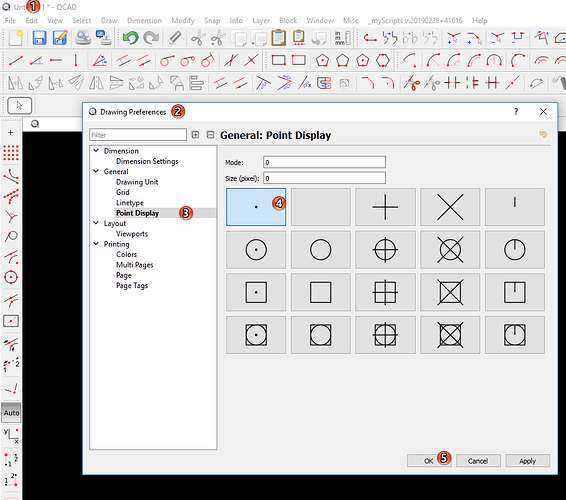This screenshot has width=566, height=500.
Task: Click the Redo arrow icon
Action: [151, 38]
